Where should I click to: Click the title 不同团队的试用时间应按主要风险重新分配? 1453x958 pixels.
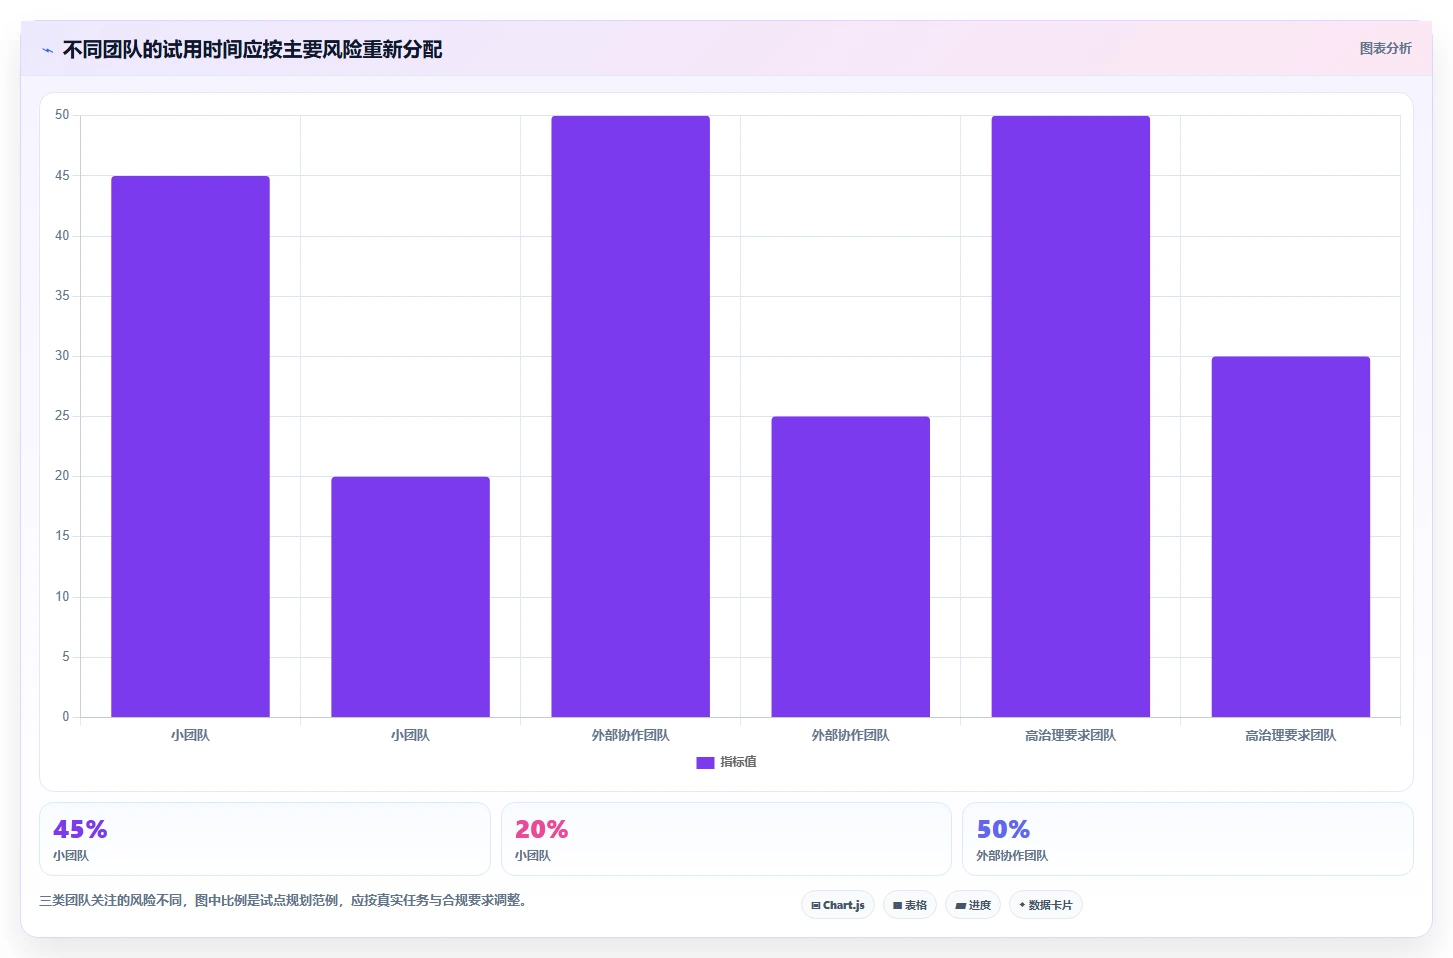pos(252,49)
